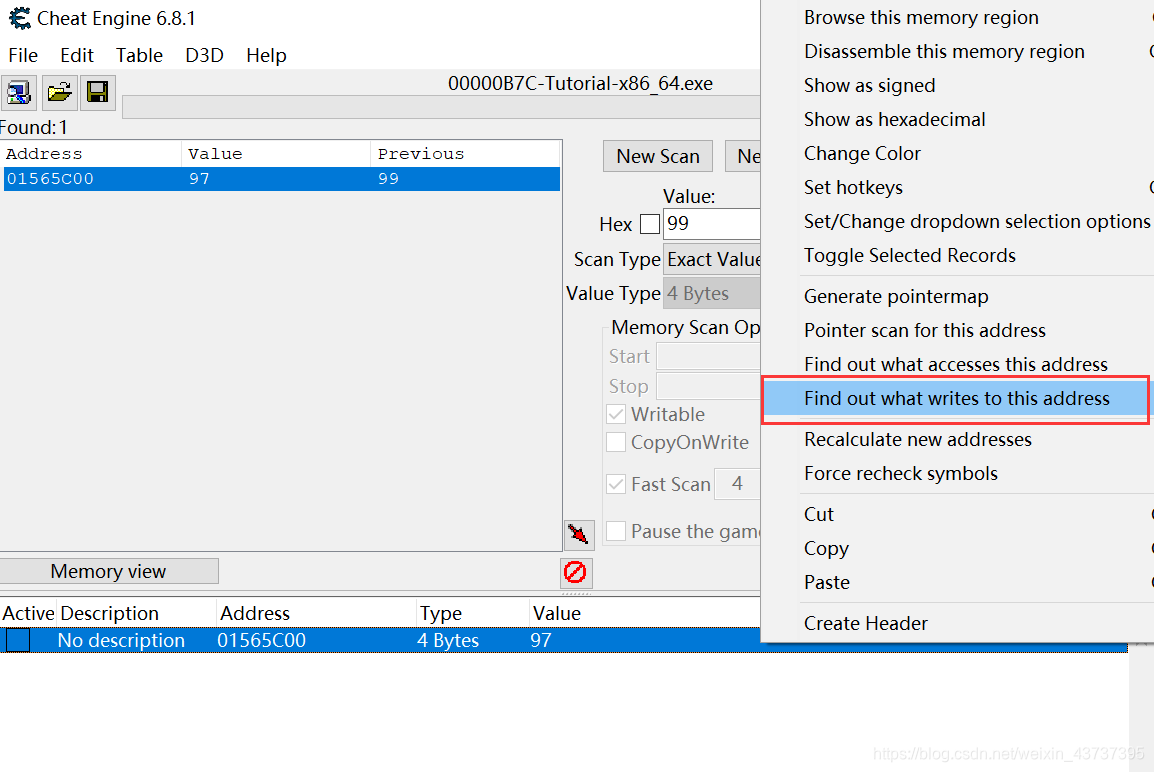
Task: Toggle the Fast Scan checkbox
Action: pos(616,484)
